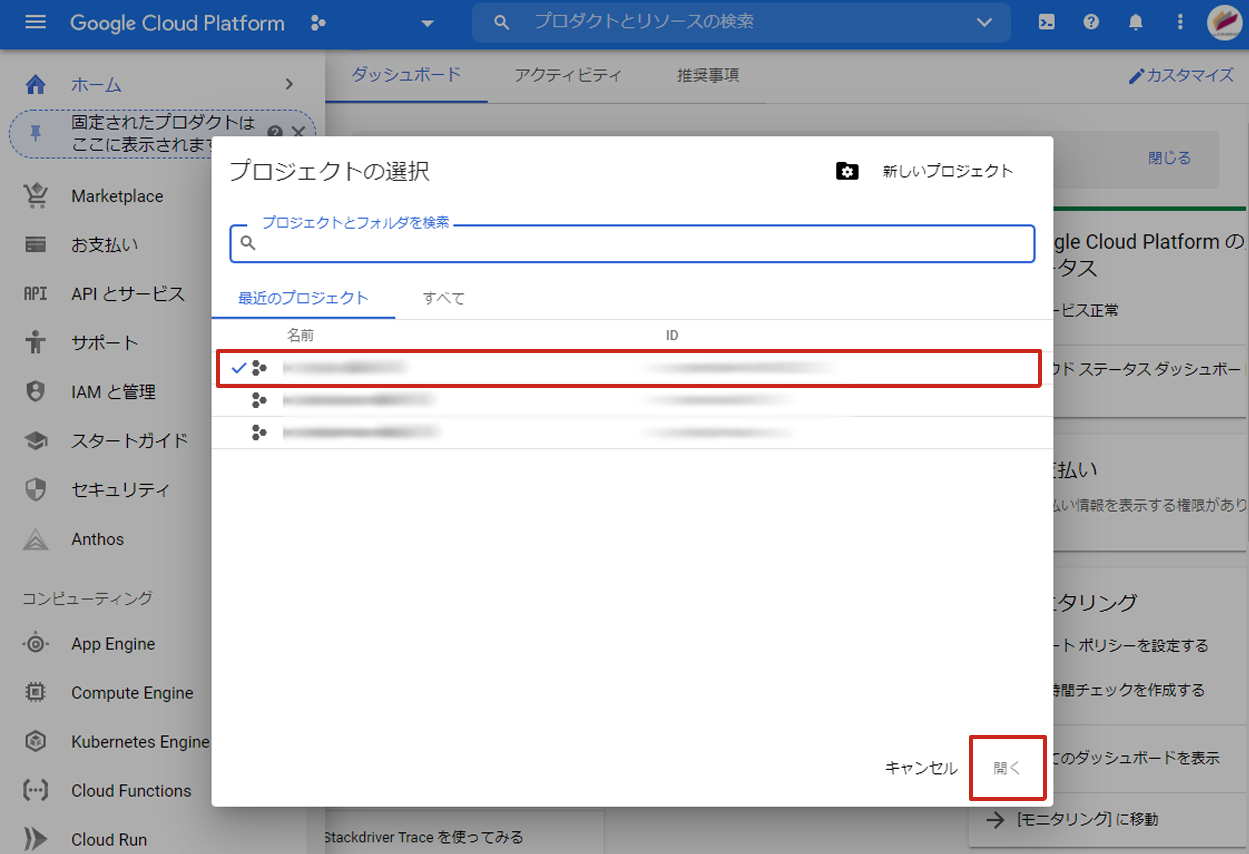1249x854 pixels.
Task: Open the help question mark icon
Action: 1091,23
